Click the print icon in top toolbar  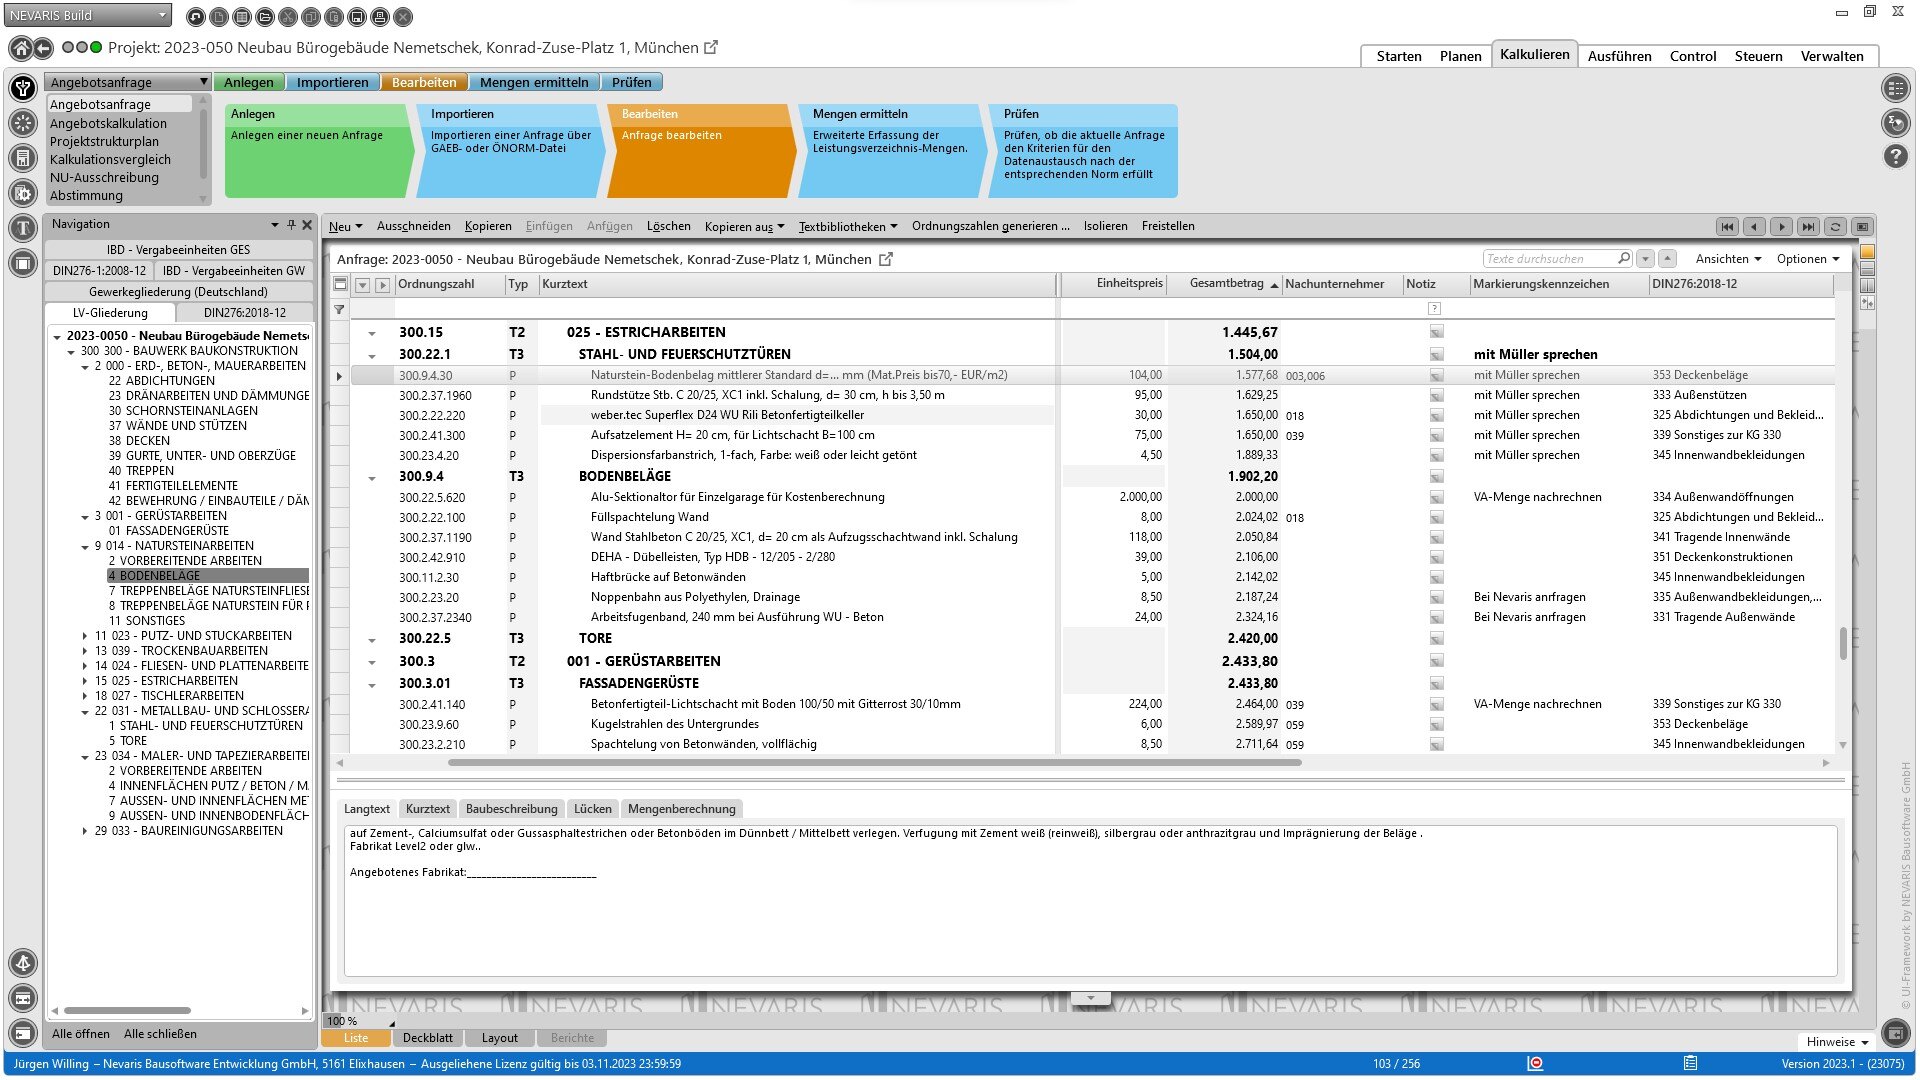pyautogui.click(x=380, y=17)
